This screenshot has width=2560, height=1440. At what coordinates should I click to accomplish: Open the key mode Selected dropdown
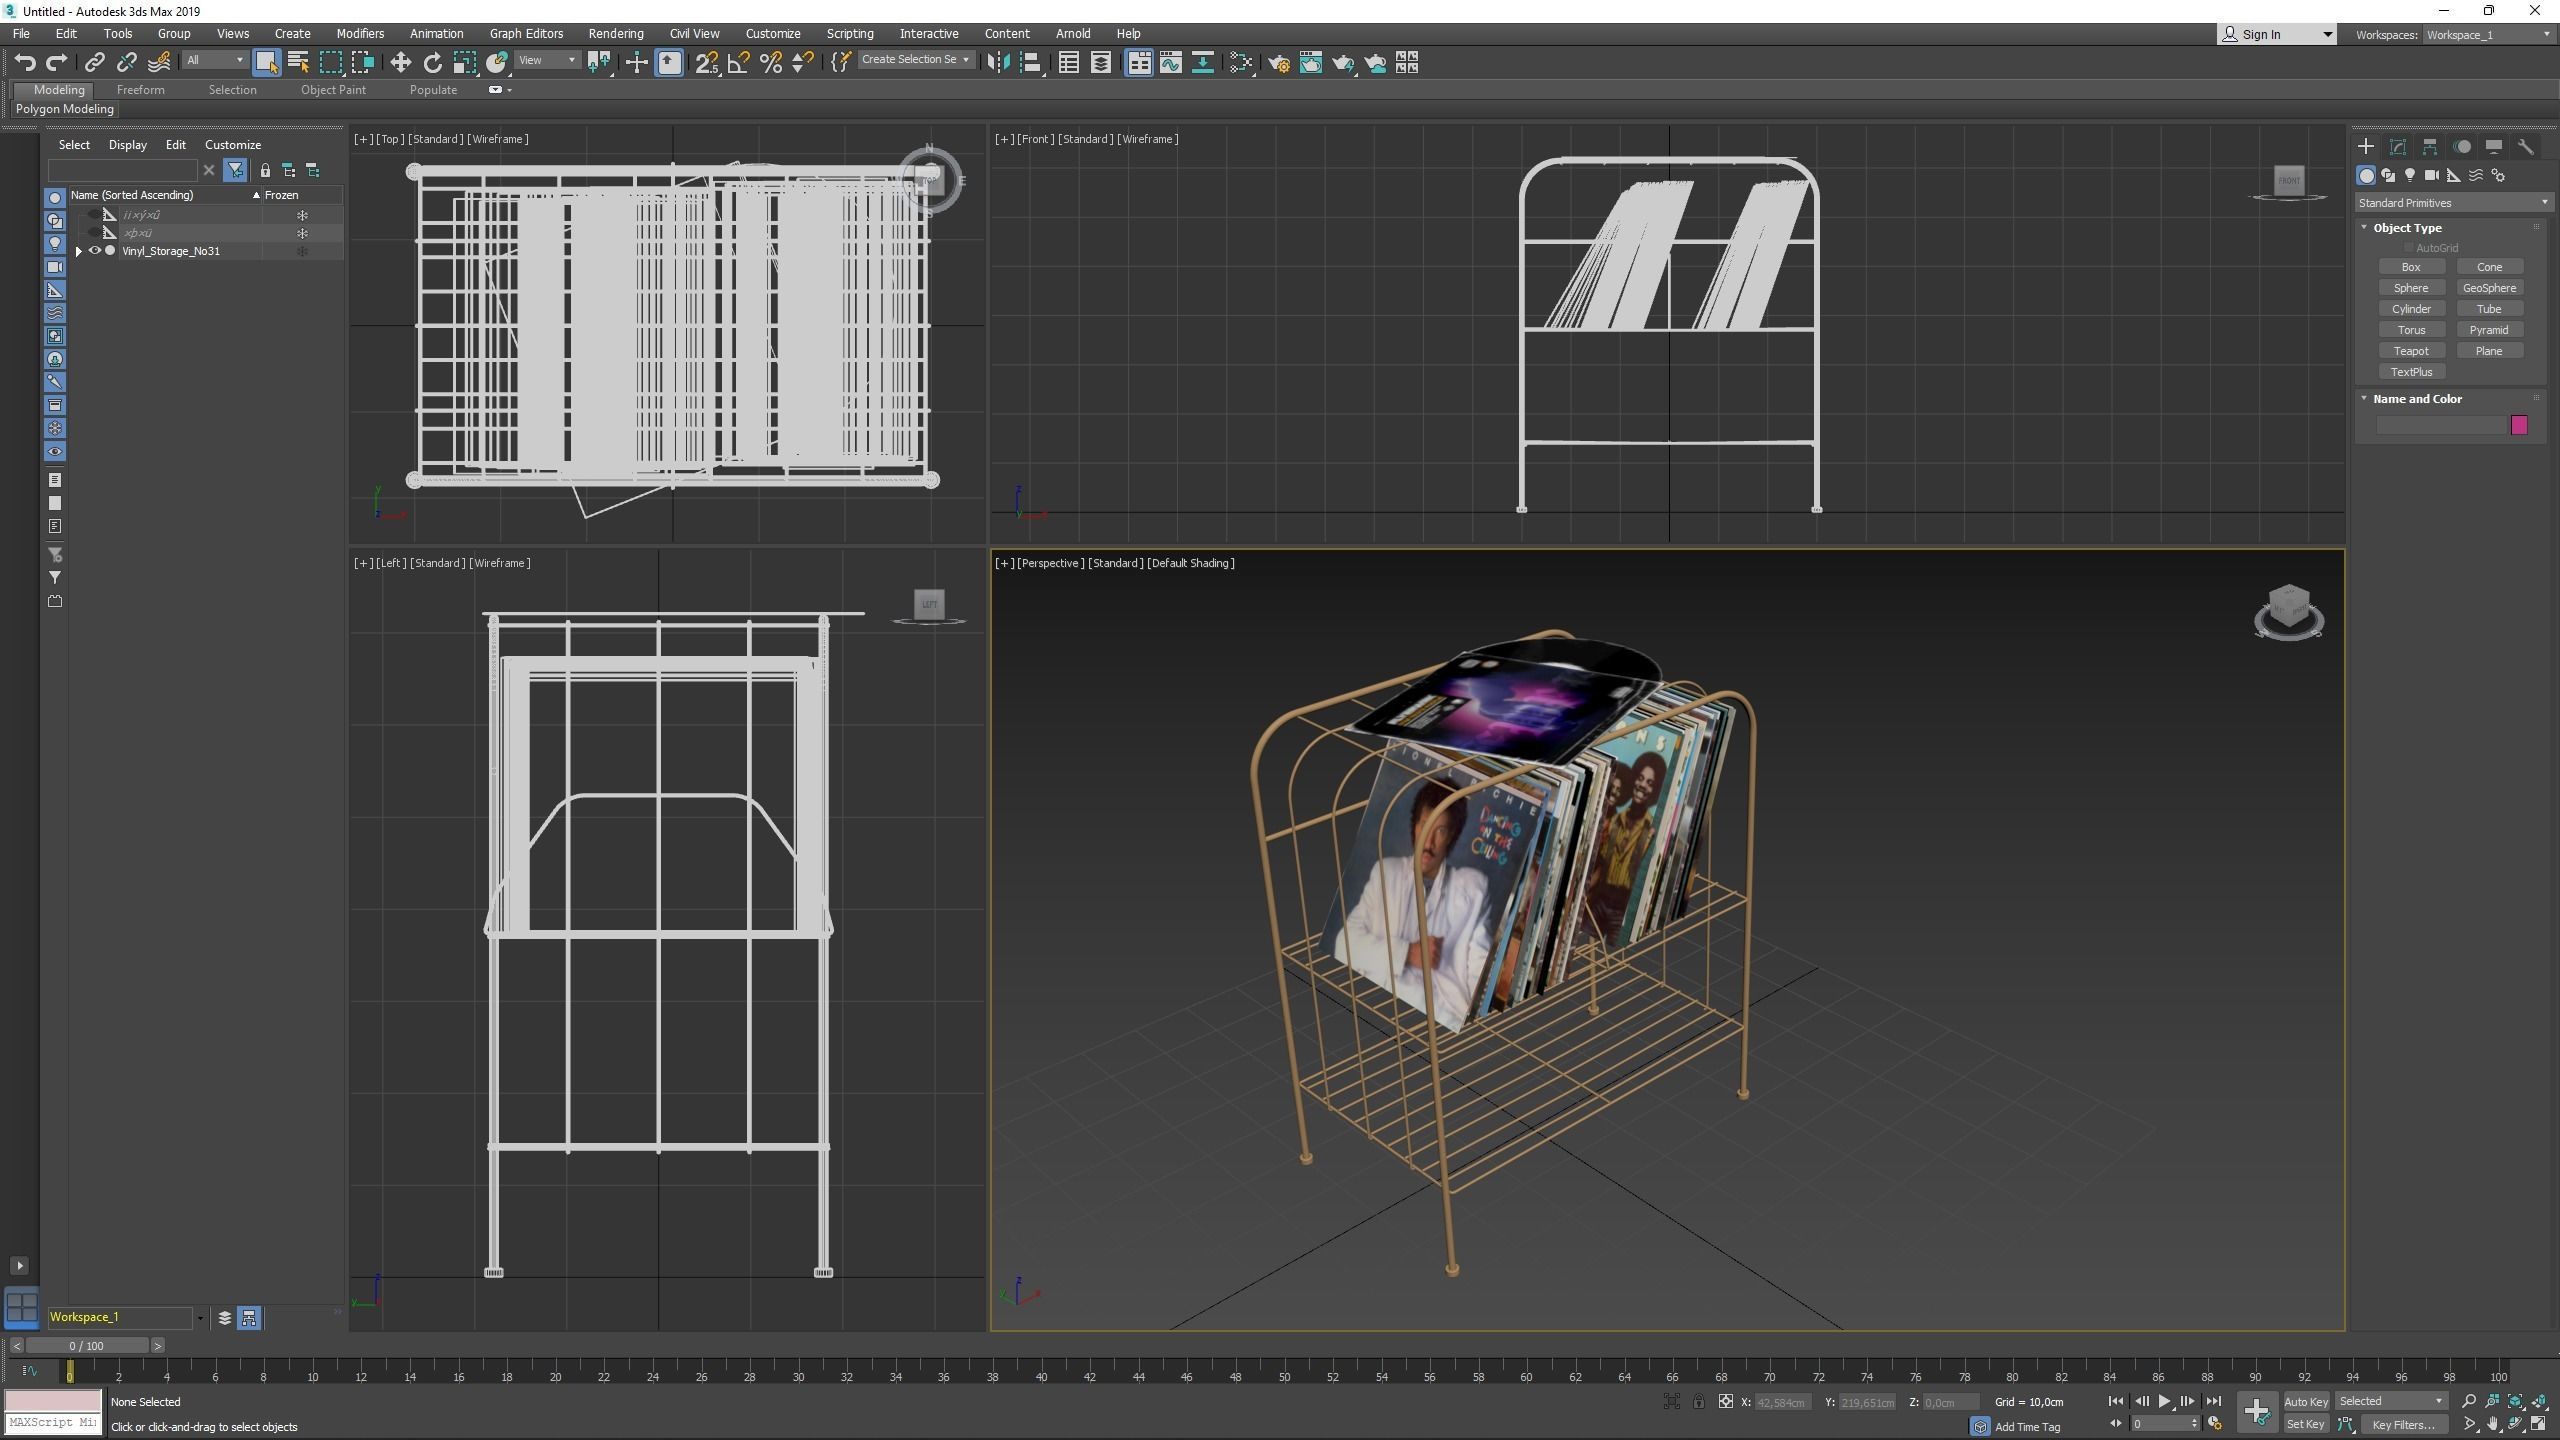(x=2391, y=1401)
